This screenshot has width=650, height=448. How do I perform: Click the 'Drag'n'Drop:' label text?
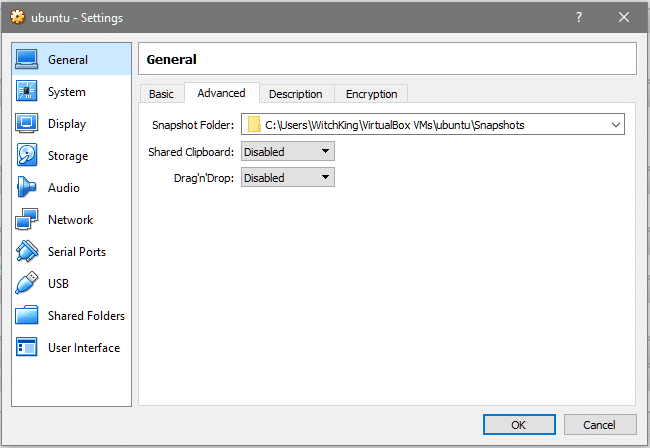[204, 178]
